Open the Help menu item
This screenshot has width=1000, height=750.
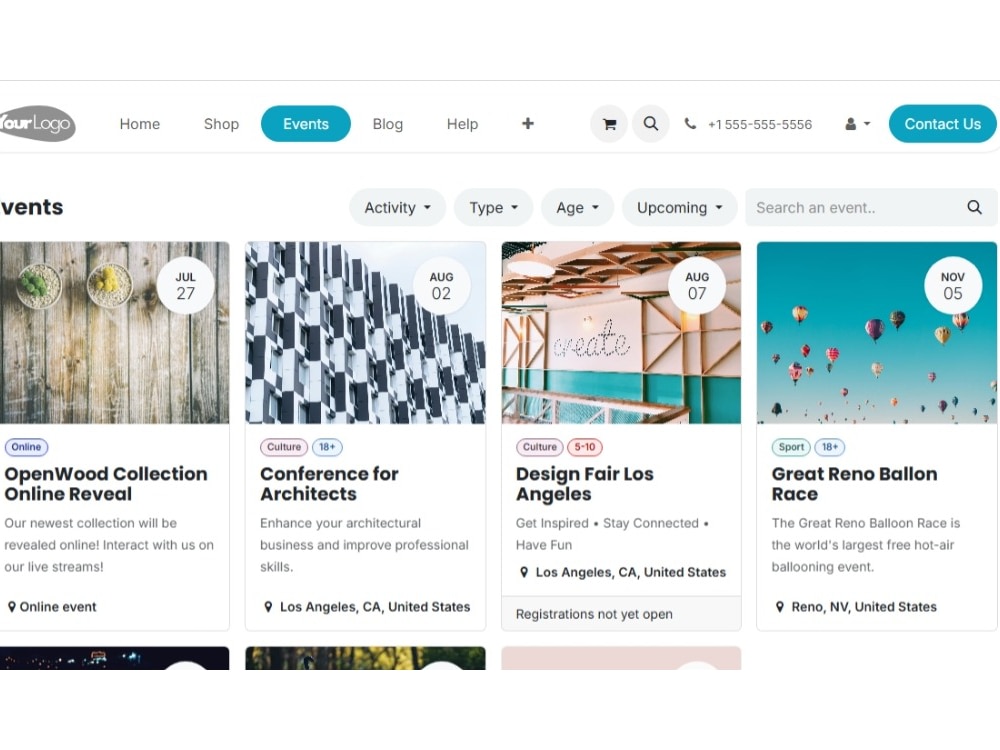[x=462, y=124]
